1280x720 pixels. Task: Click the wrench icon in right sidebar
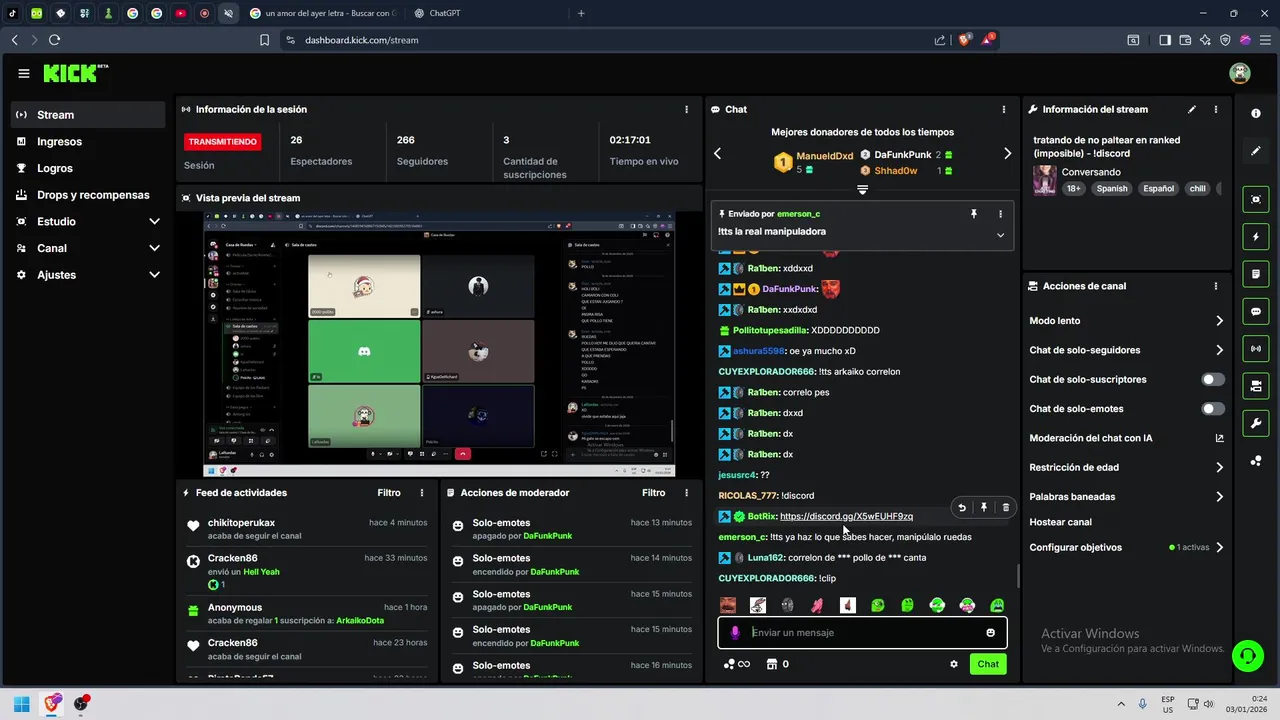1256,423
